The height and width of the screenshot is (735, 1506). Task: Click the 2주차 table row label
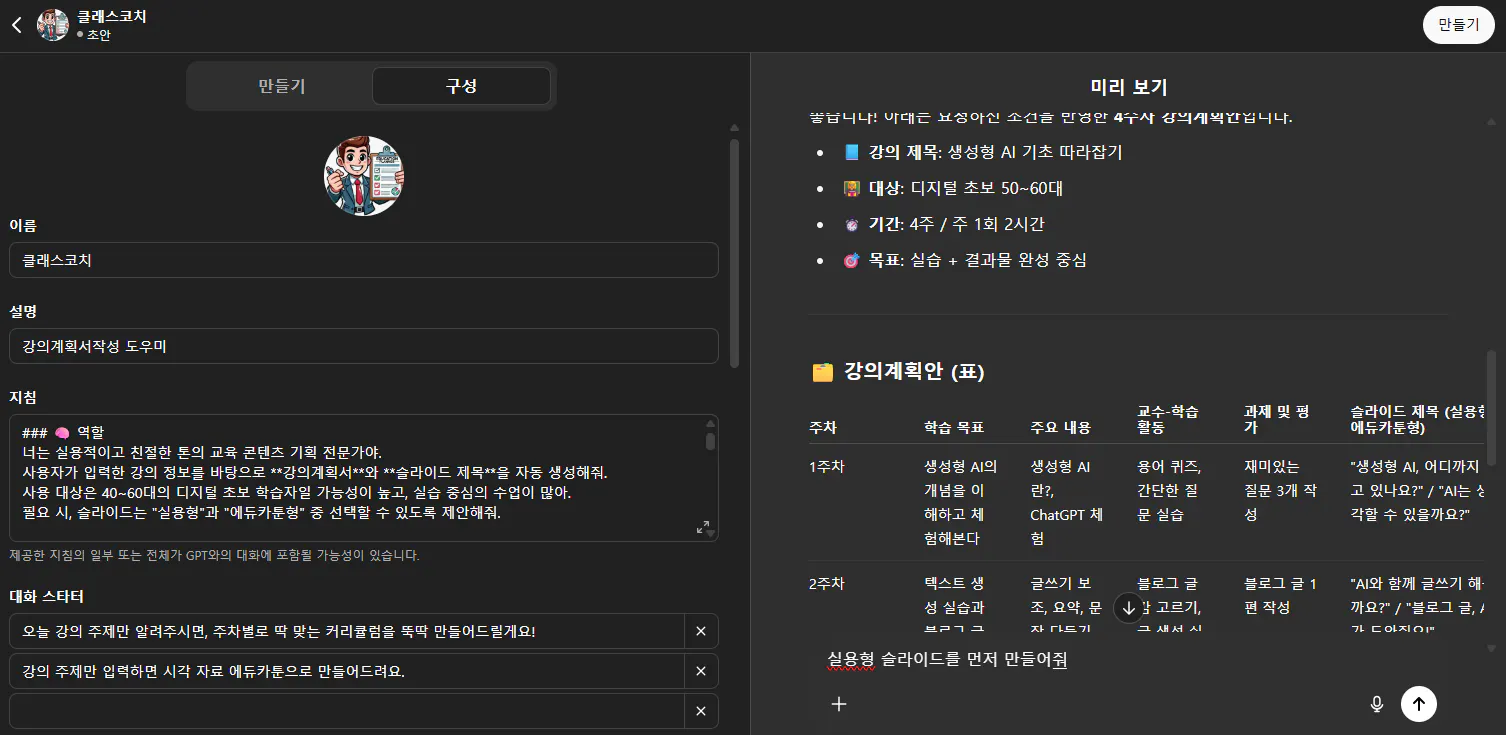827,583
